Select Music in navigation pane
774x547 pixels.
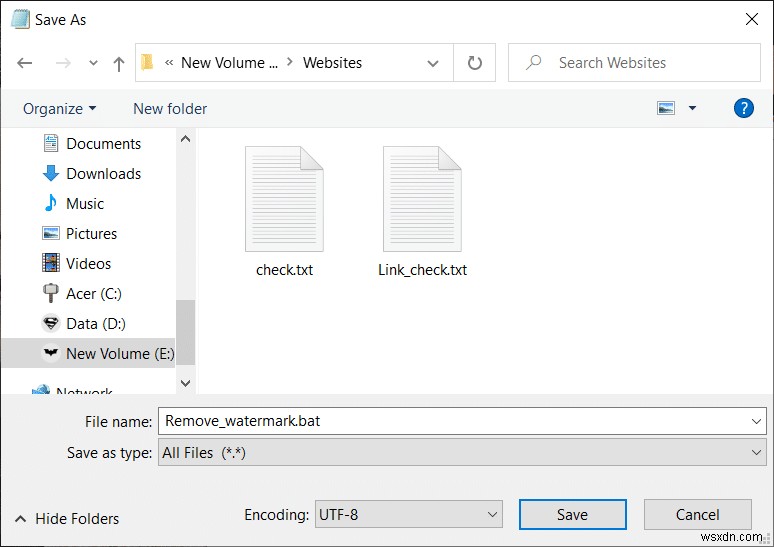[x=84, y=204]
